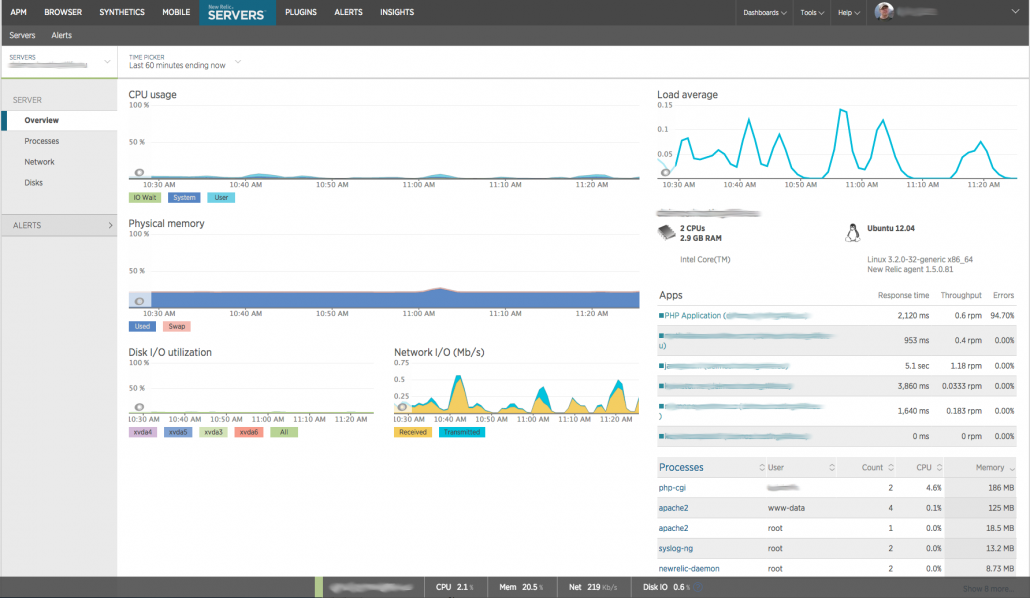Switch to the Alerts product tab
This screenshot has height=598, width=1030.
348,12
